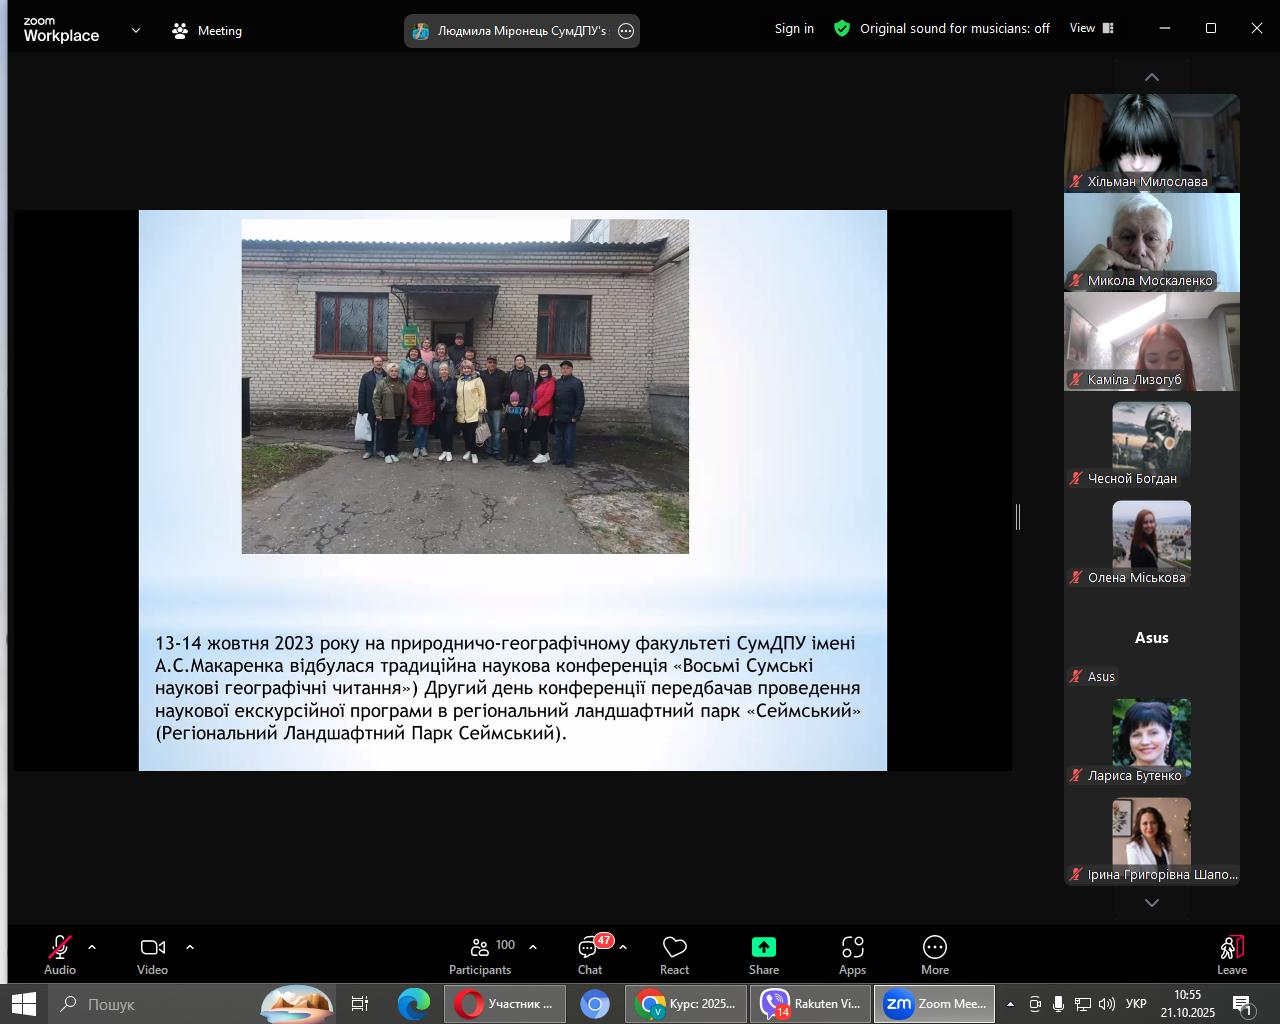Click the Leave meeting button
The width and height of the screenshot is (1280, 1024).
pyautogui.click(x=1231, y=954)
